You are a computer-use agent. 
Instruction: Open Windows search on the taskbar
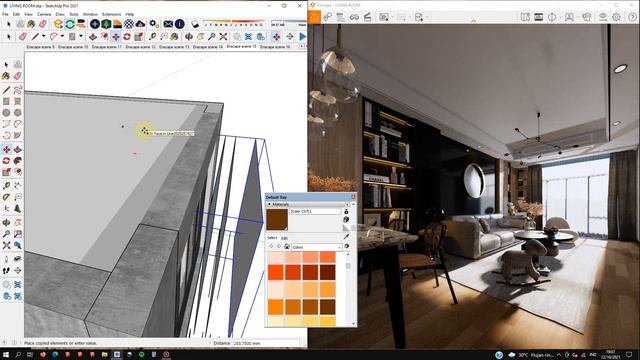pos(18,355)
